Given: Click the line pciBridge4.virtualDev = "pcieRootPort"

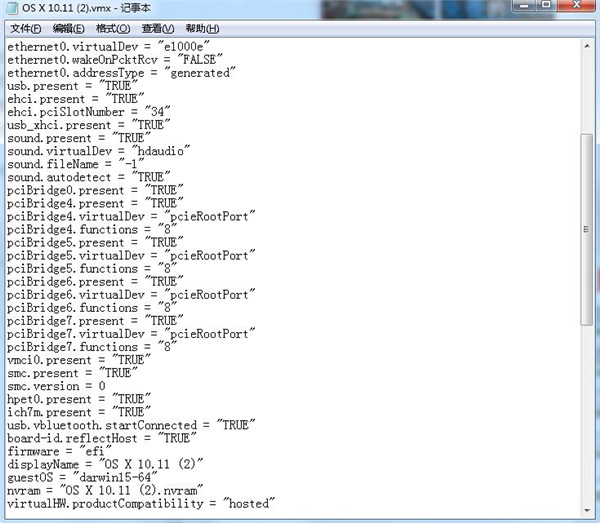Looking at the screenshot, I should click(x=131, y=216).
